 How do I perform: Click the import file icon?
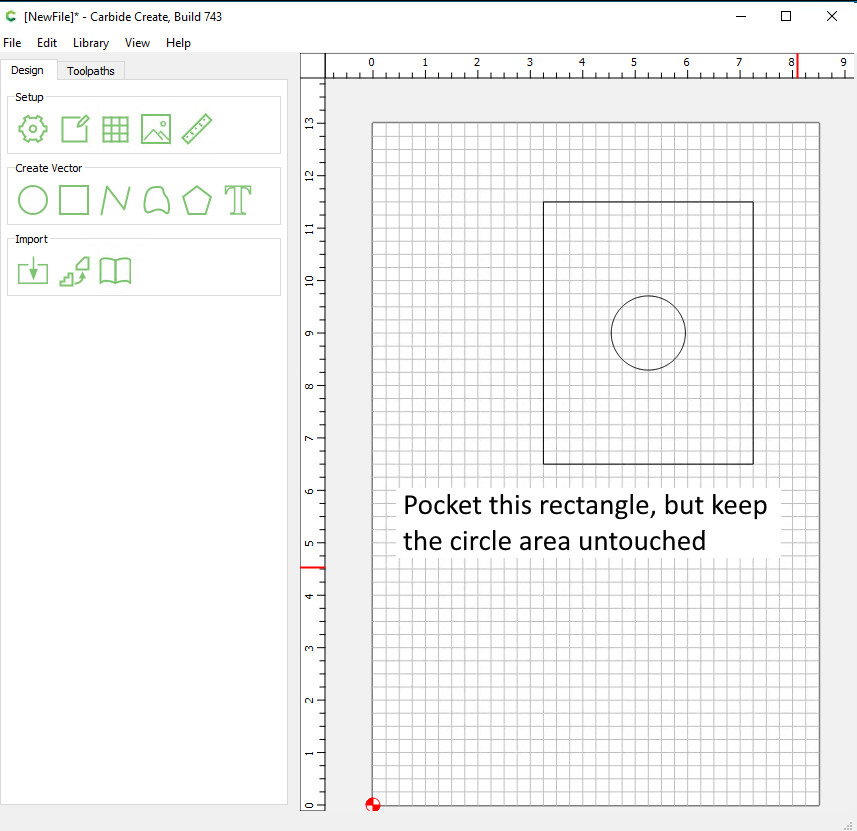coord(33,271)
